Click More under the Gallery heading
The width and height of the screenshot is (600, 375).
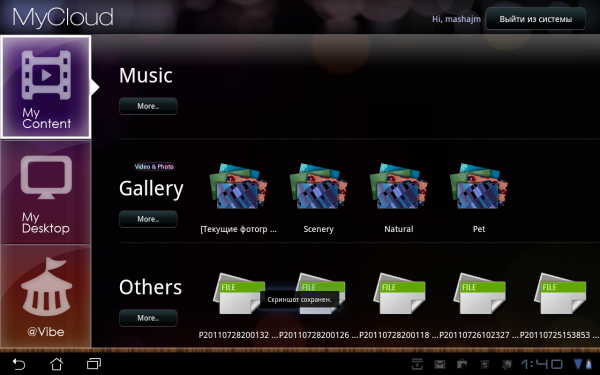148,219
